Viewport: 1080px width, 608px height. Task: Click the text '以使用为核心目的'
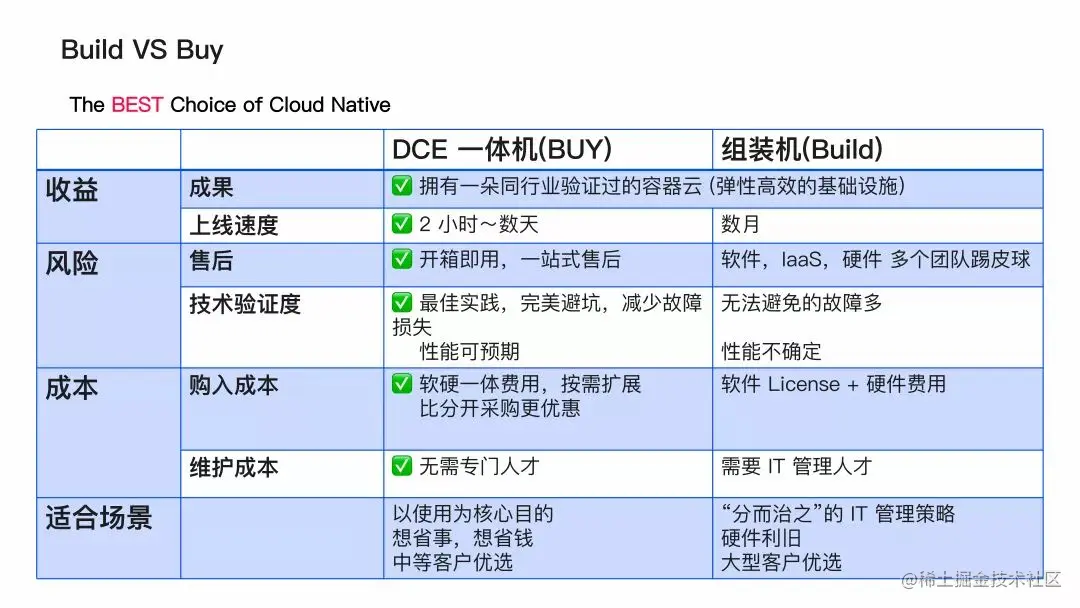pyautogui.click(x=473, y=514)
